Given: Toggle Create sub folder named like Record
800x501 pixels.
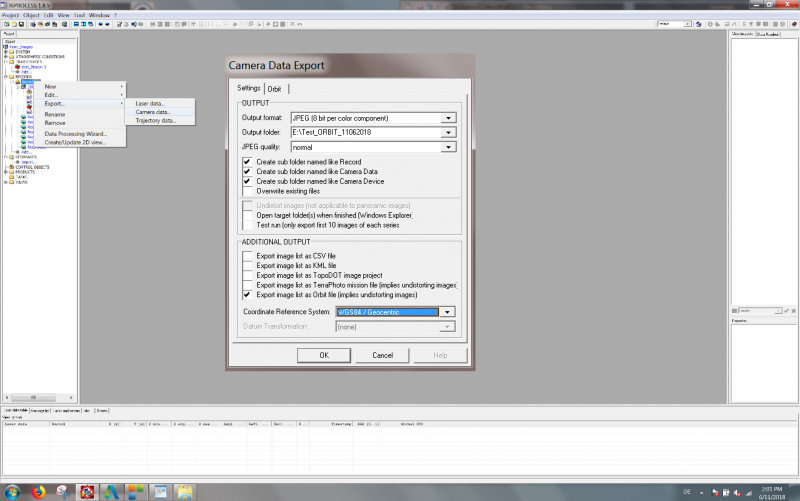Looking at the screenshot, I should coord(247,162).
